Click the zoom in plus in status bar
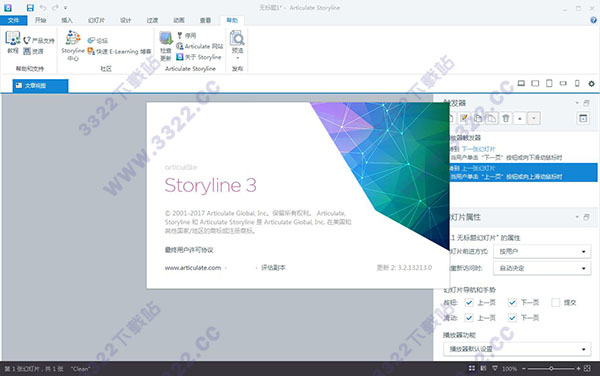The height and width of the screenshot is (376, 600). coord(578,368)
